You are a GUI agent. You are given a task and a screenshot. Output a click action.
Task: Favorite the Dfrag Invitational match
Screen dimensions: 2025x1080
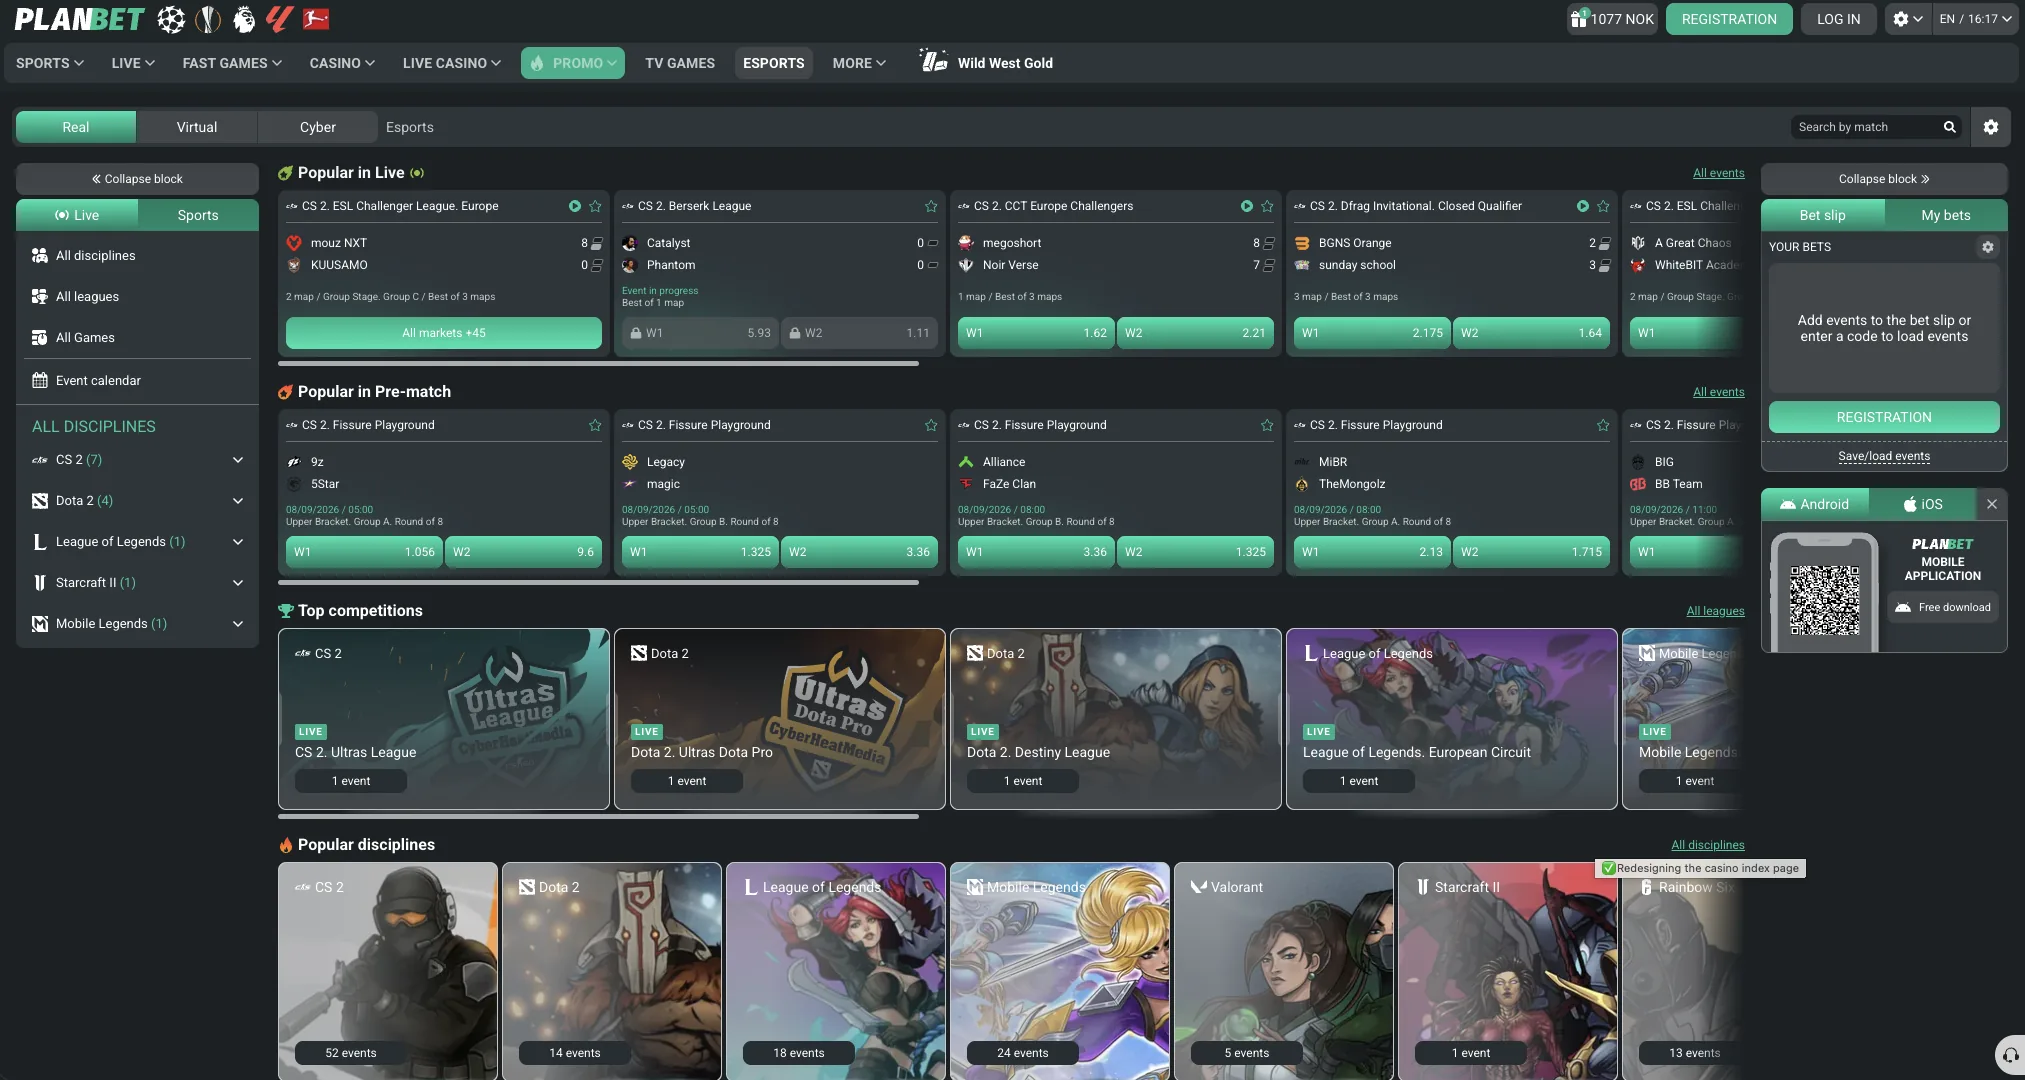pyautogui.click(x=1603, y=206)
